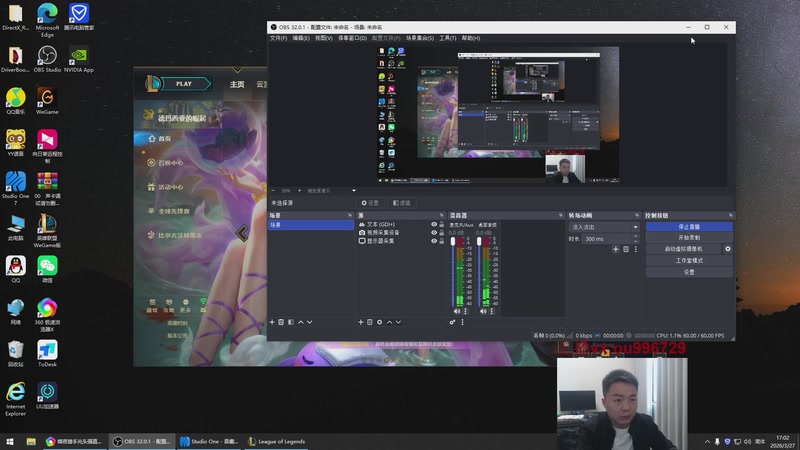Open QQ音乐 desktop icon

point(15,101)
